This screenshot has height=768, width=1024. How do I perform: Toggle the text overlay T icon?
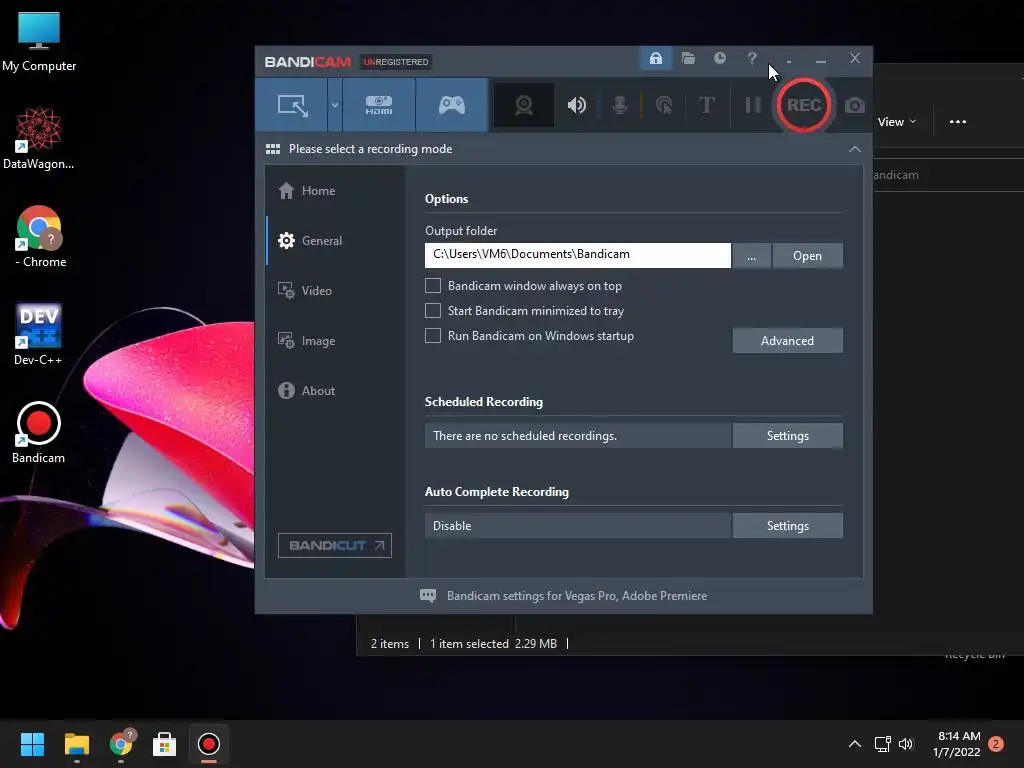[707, 105]
